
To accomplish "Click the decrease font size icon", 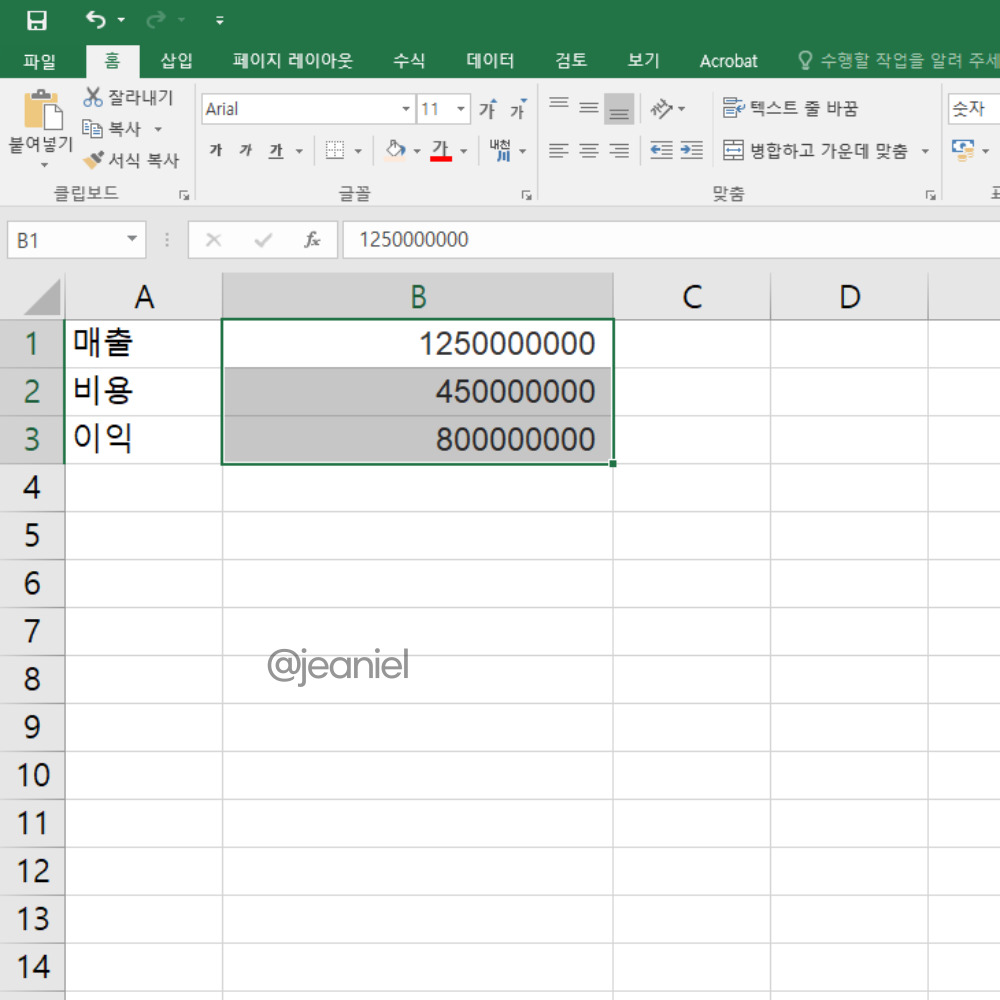I will click(x=518, y=109).
